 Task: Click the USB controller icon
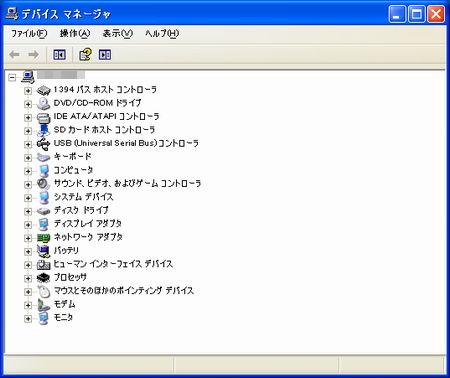[x=43, y=144]
